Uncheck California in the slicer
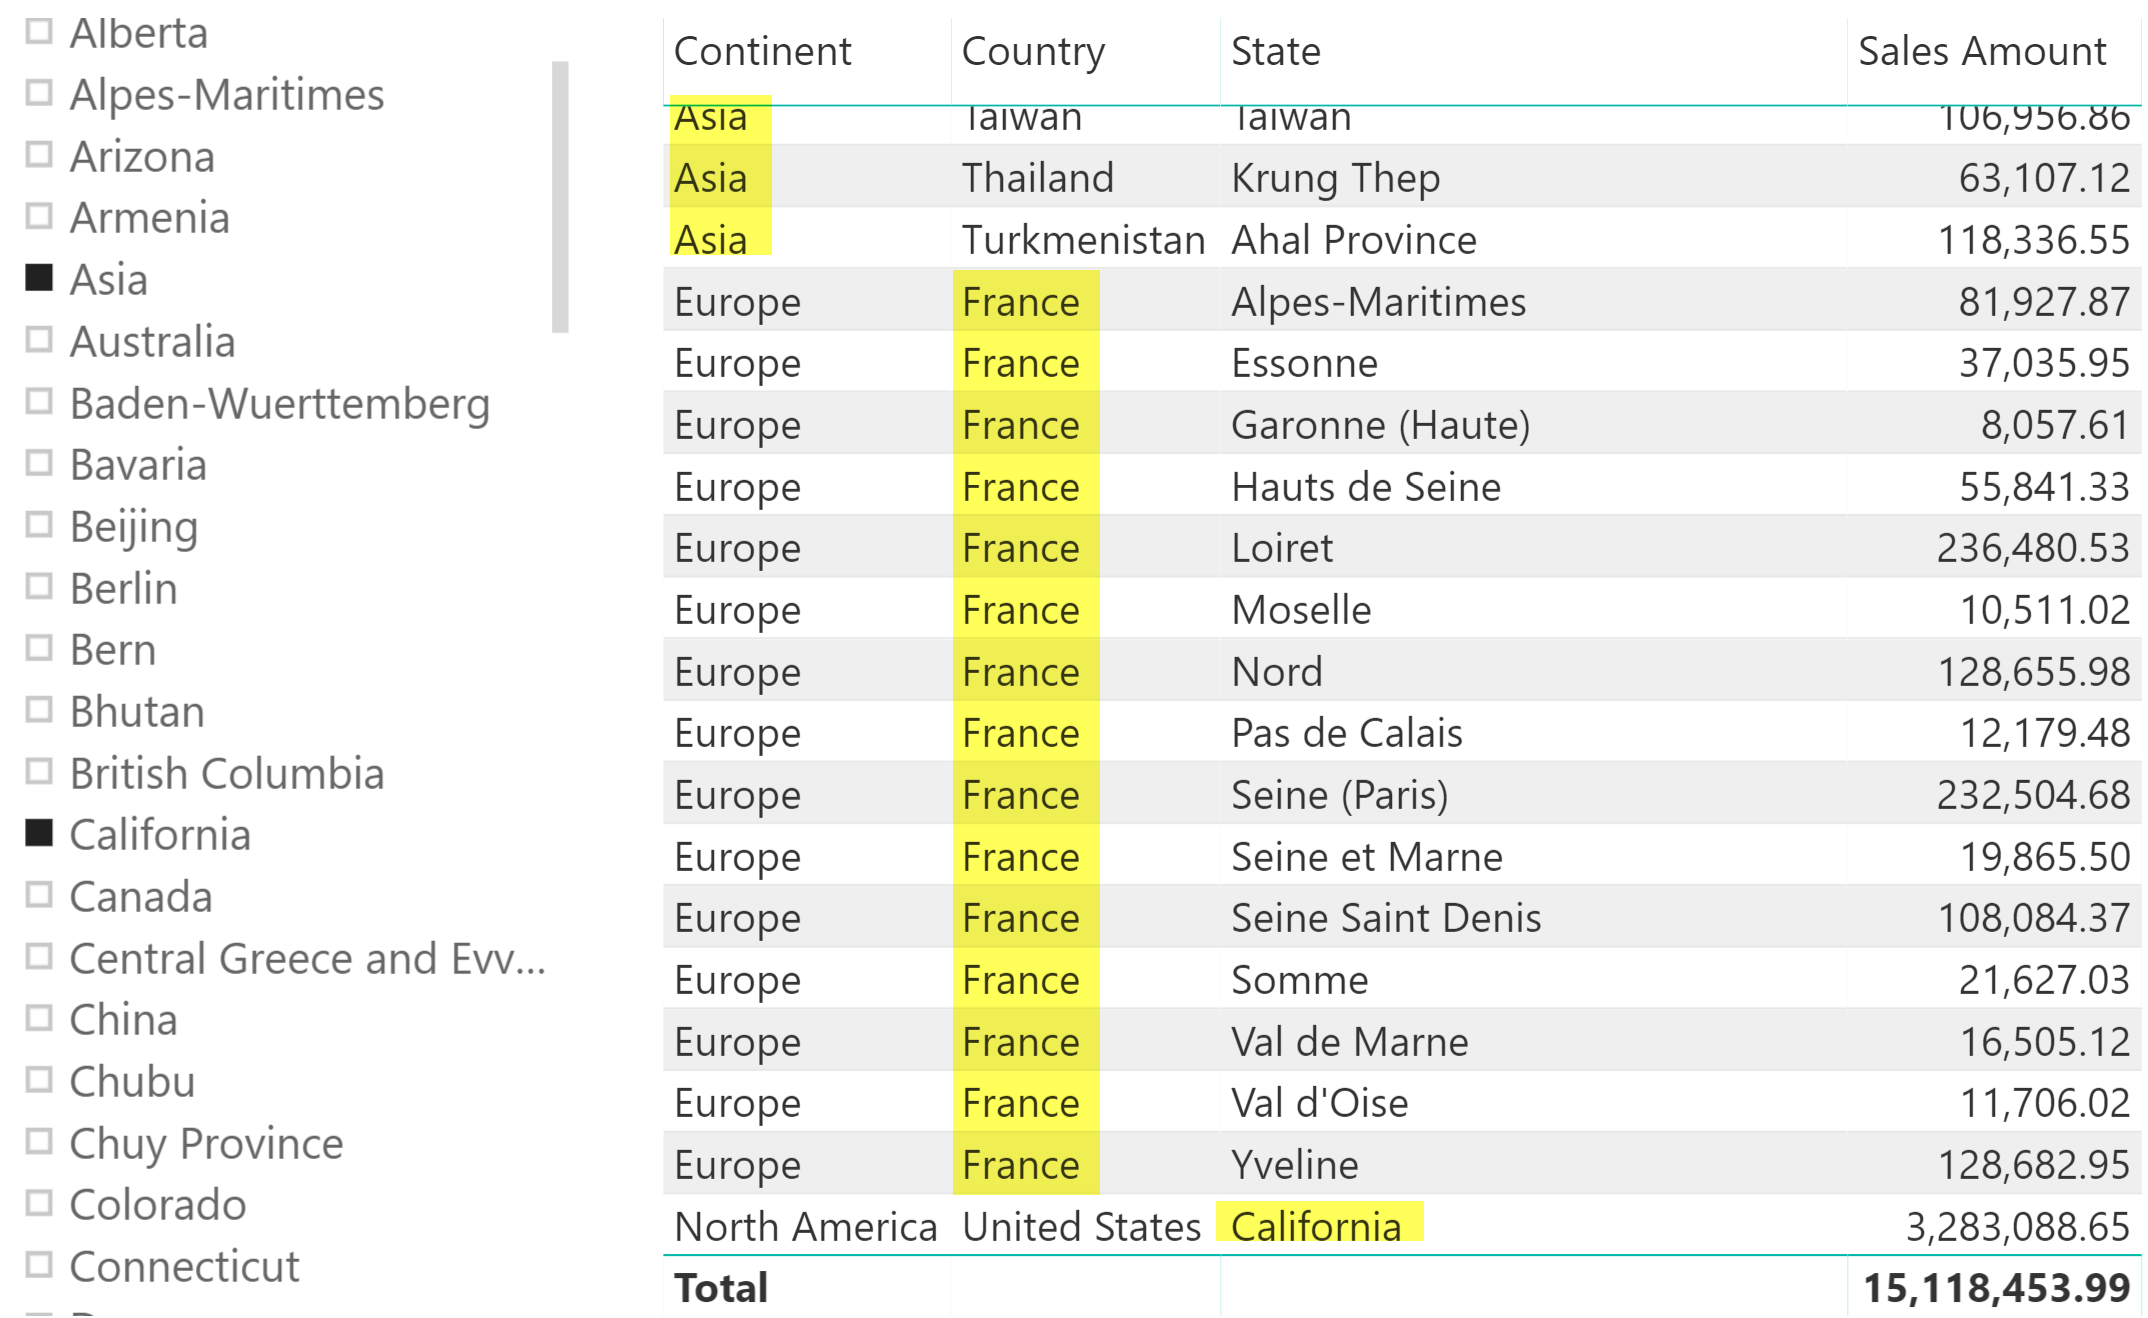This screenshot has height=1318, width=2148. click(x=38, y=834)
